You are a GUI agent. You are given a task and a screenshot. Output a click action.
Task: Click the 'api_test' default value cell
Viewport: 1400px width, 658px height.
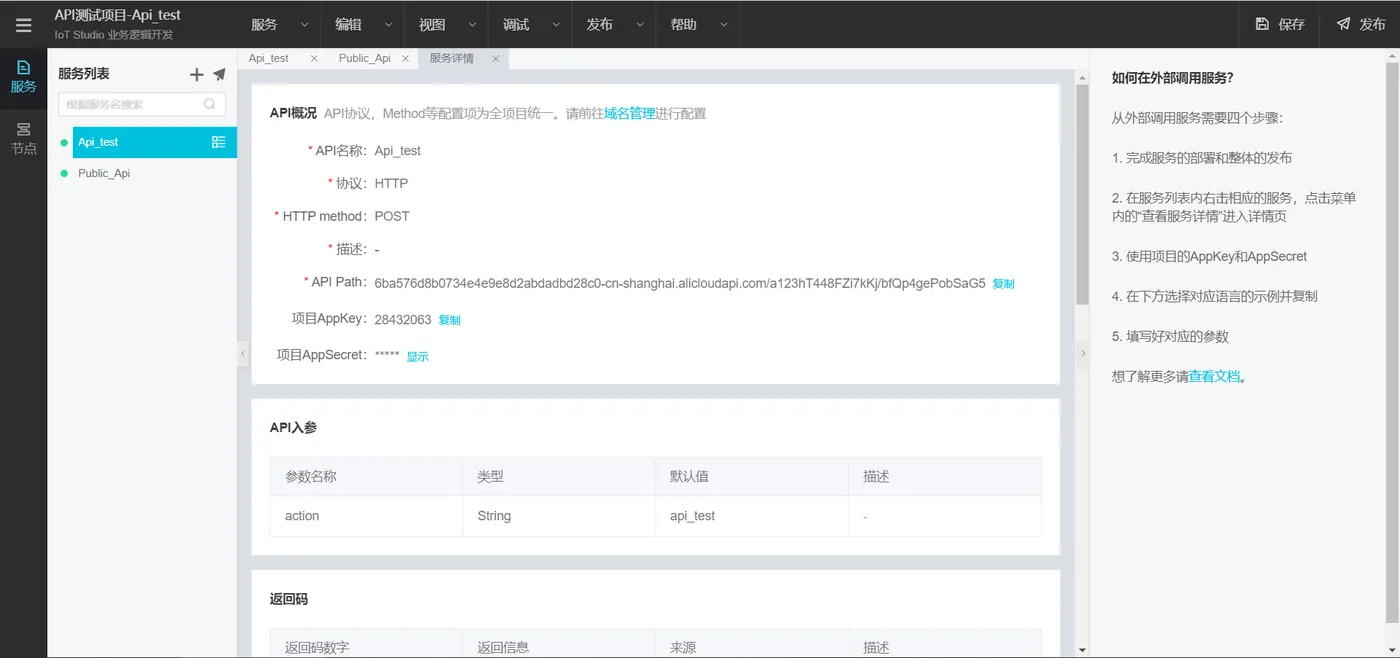coord(752,516)
